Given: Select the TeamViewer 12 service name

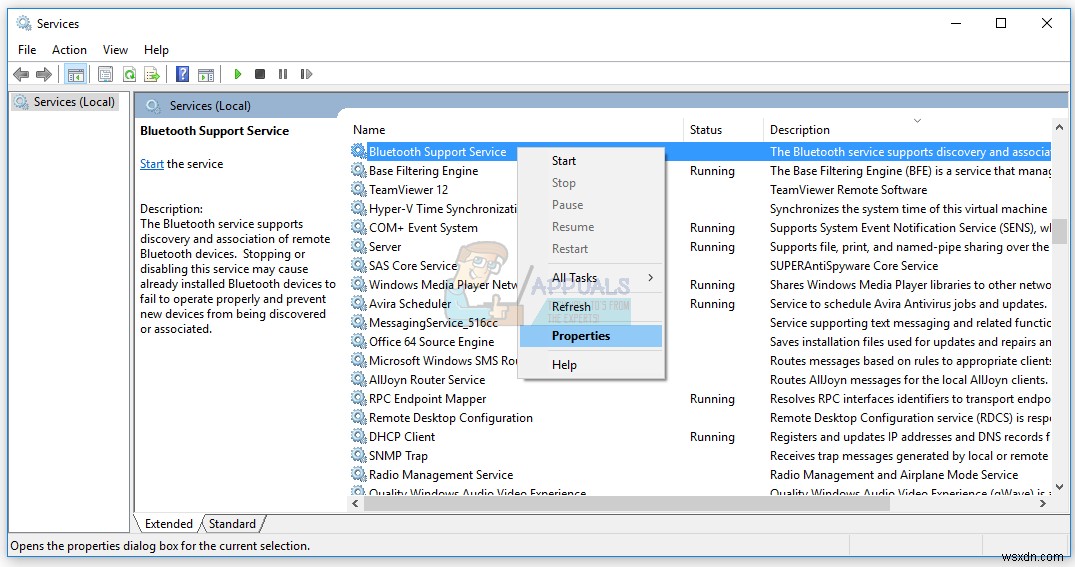Looking at the screenshot, I should tap(408, 189).
